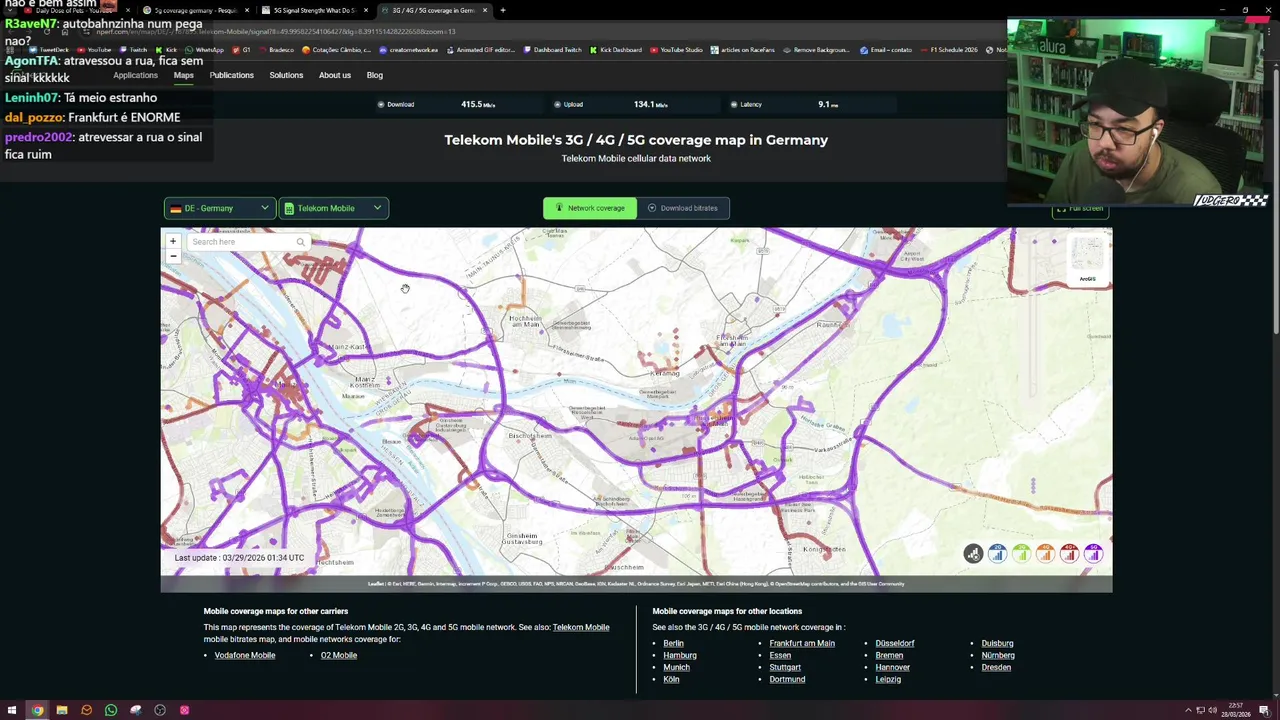Switch to the 5G Signal Strength tab
Image resolution: width=1280 pixels, height=720 pixels.
tap(313, 10)
